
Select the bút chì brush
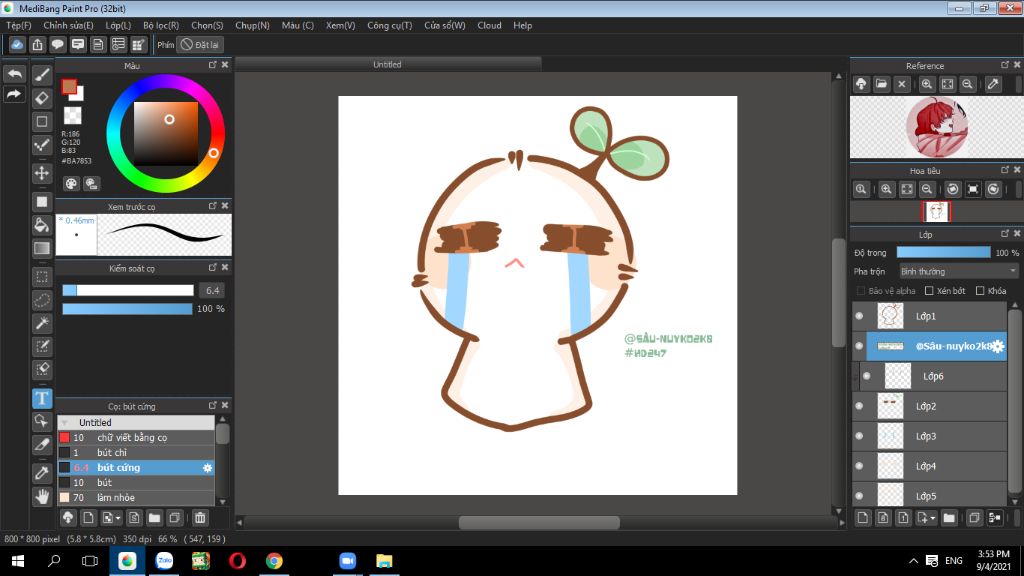click(x=136, y=453)
